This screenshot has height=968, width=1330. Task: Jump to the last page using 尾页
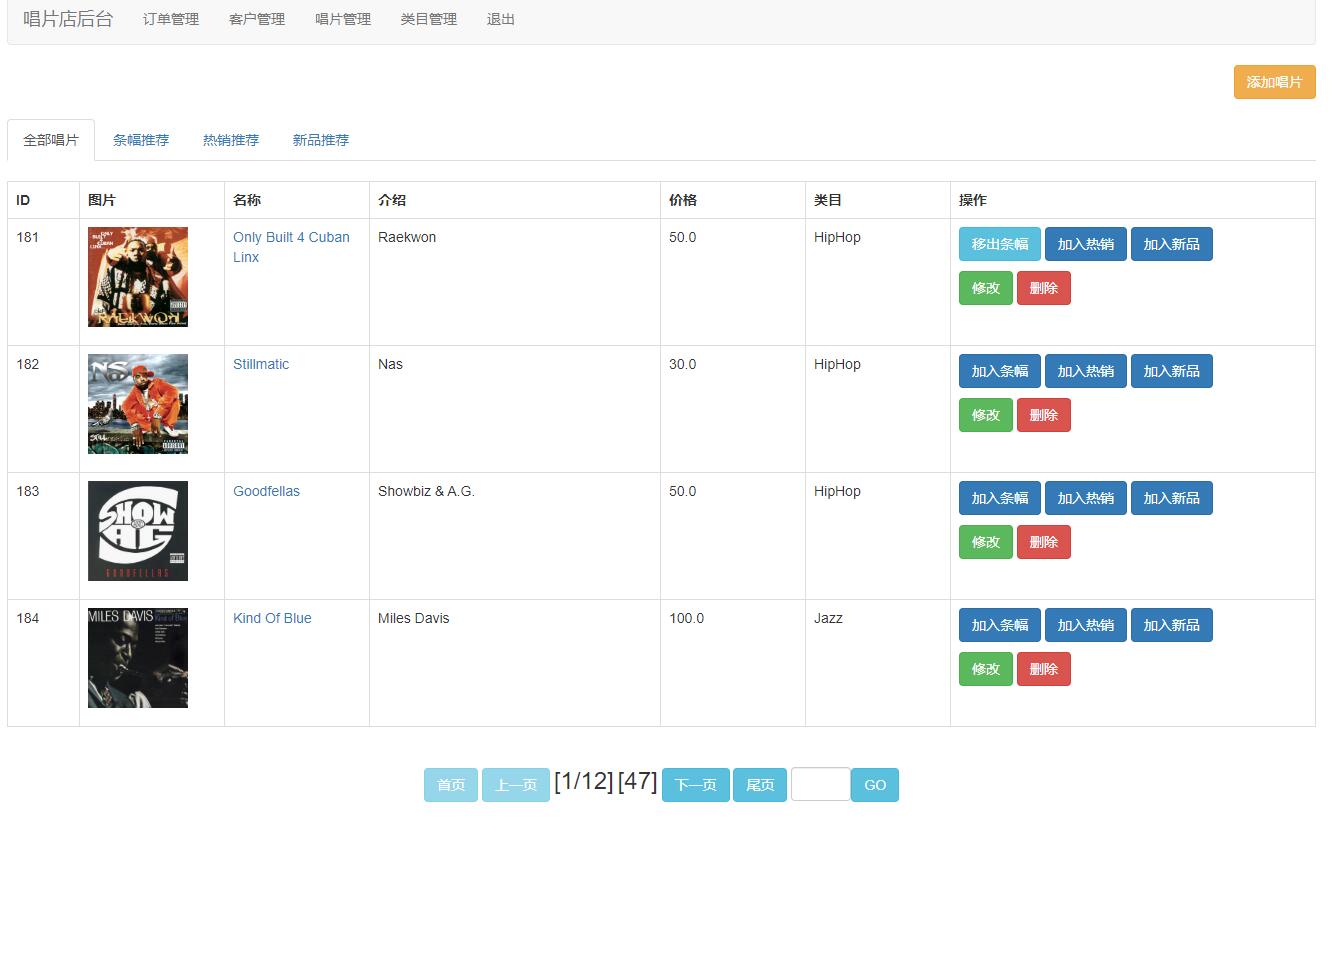[759, 785]
